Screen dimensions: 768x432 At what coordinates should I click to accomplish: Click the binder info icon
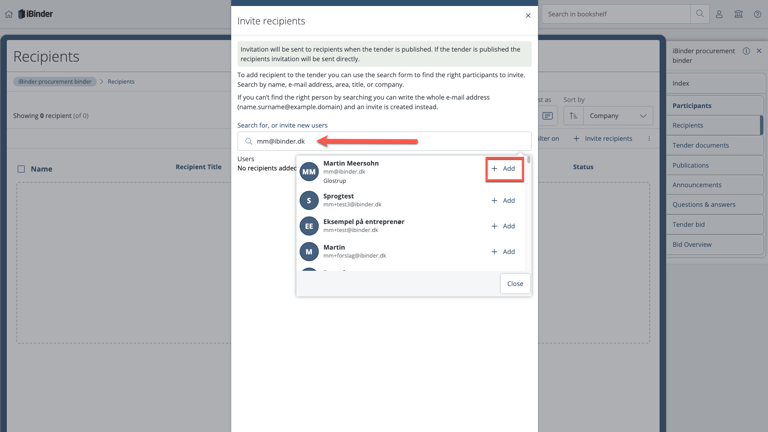746,51
